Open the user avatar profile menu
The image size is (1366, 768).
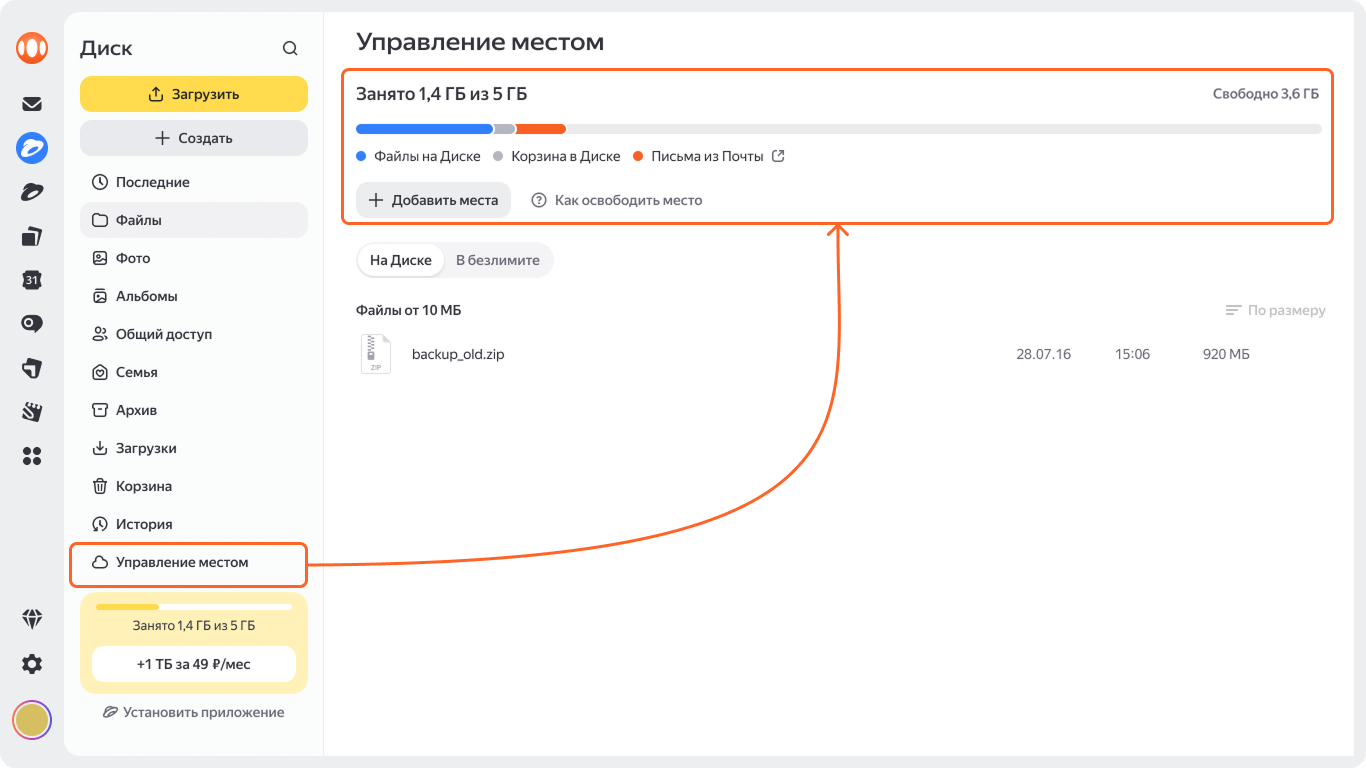pos(32,719)
